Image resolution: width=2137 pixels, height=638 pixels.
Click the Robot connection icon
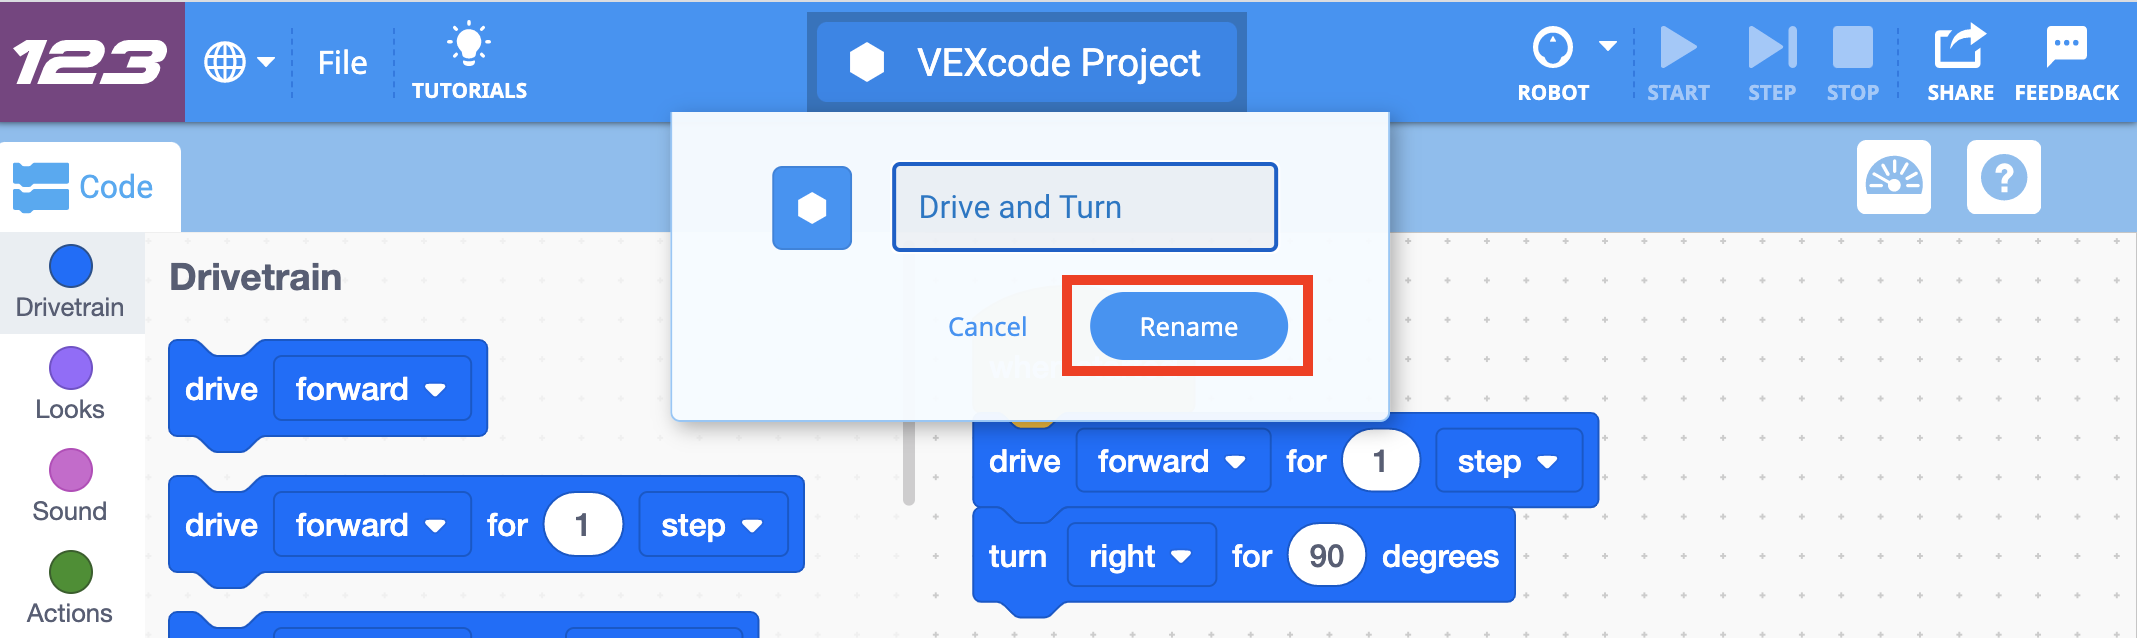pos(1552,47)
